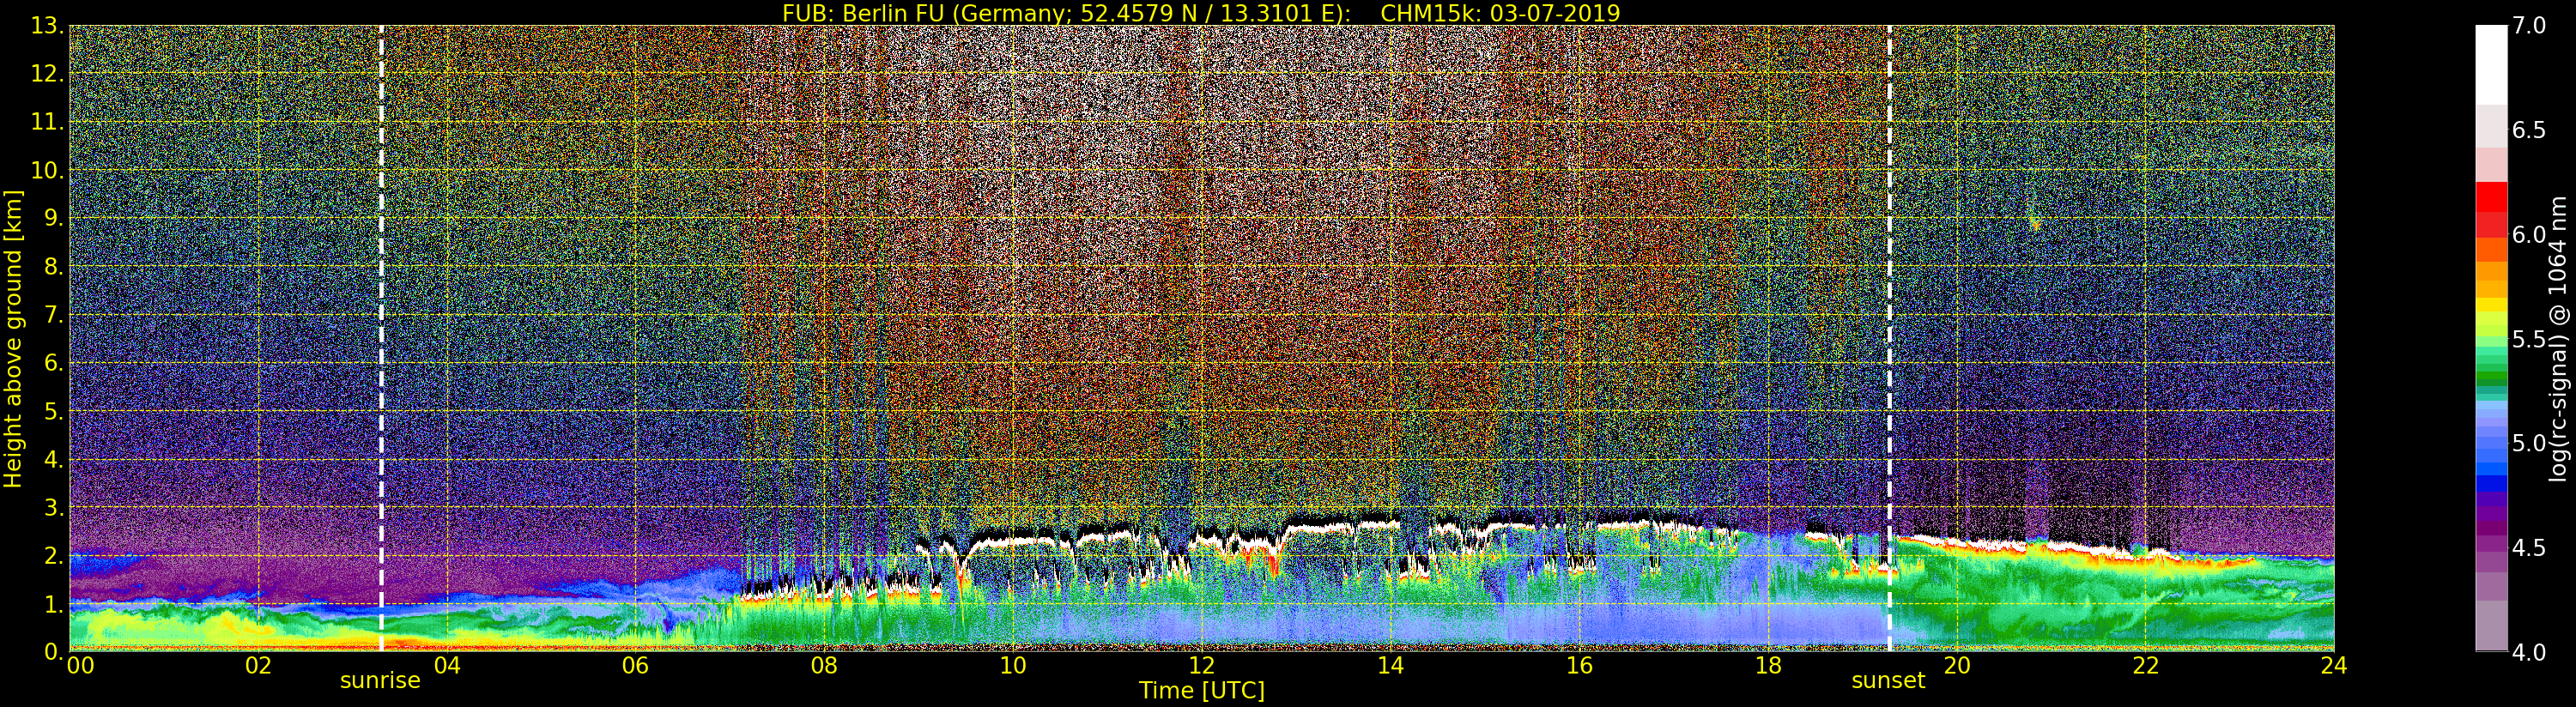The width and height of the screenshot is (2576, 707).
Task: Click the height axis tick "11."
Action: tap(48, 122)
